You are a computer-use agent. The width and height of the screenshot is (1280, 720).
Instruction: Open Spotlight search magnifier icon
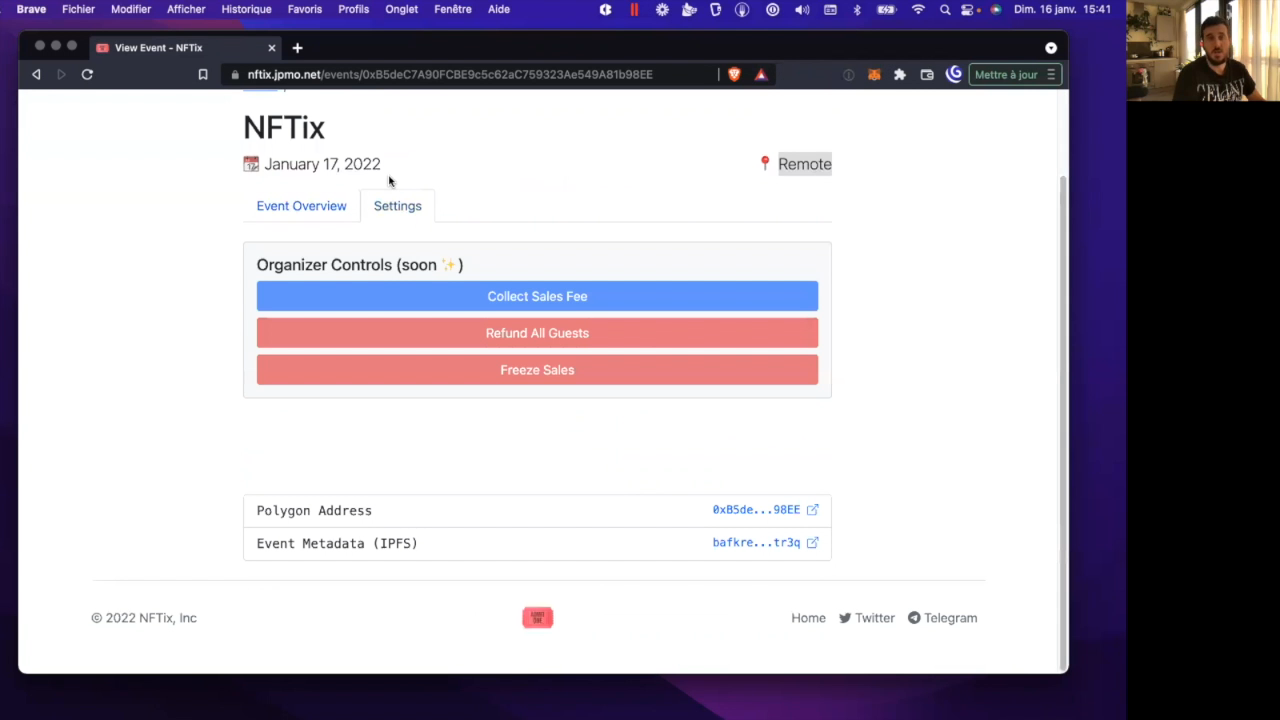[945, 9]
